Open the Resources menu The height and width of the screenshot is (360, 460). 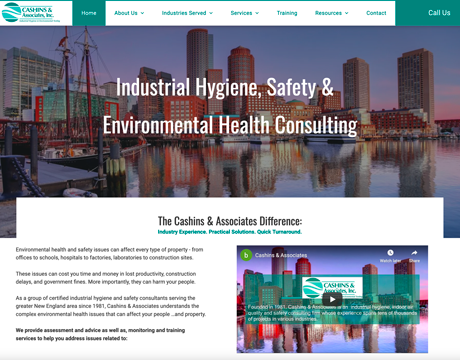click(328, 13)
